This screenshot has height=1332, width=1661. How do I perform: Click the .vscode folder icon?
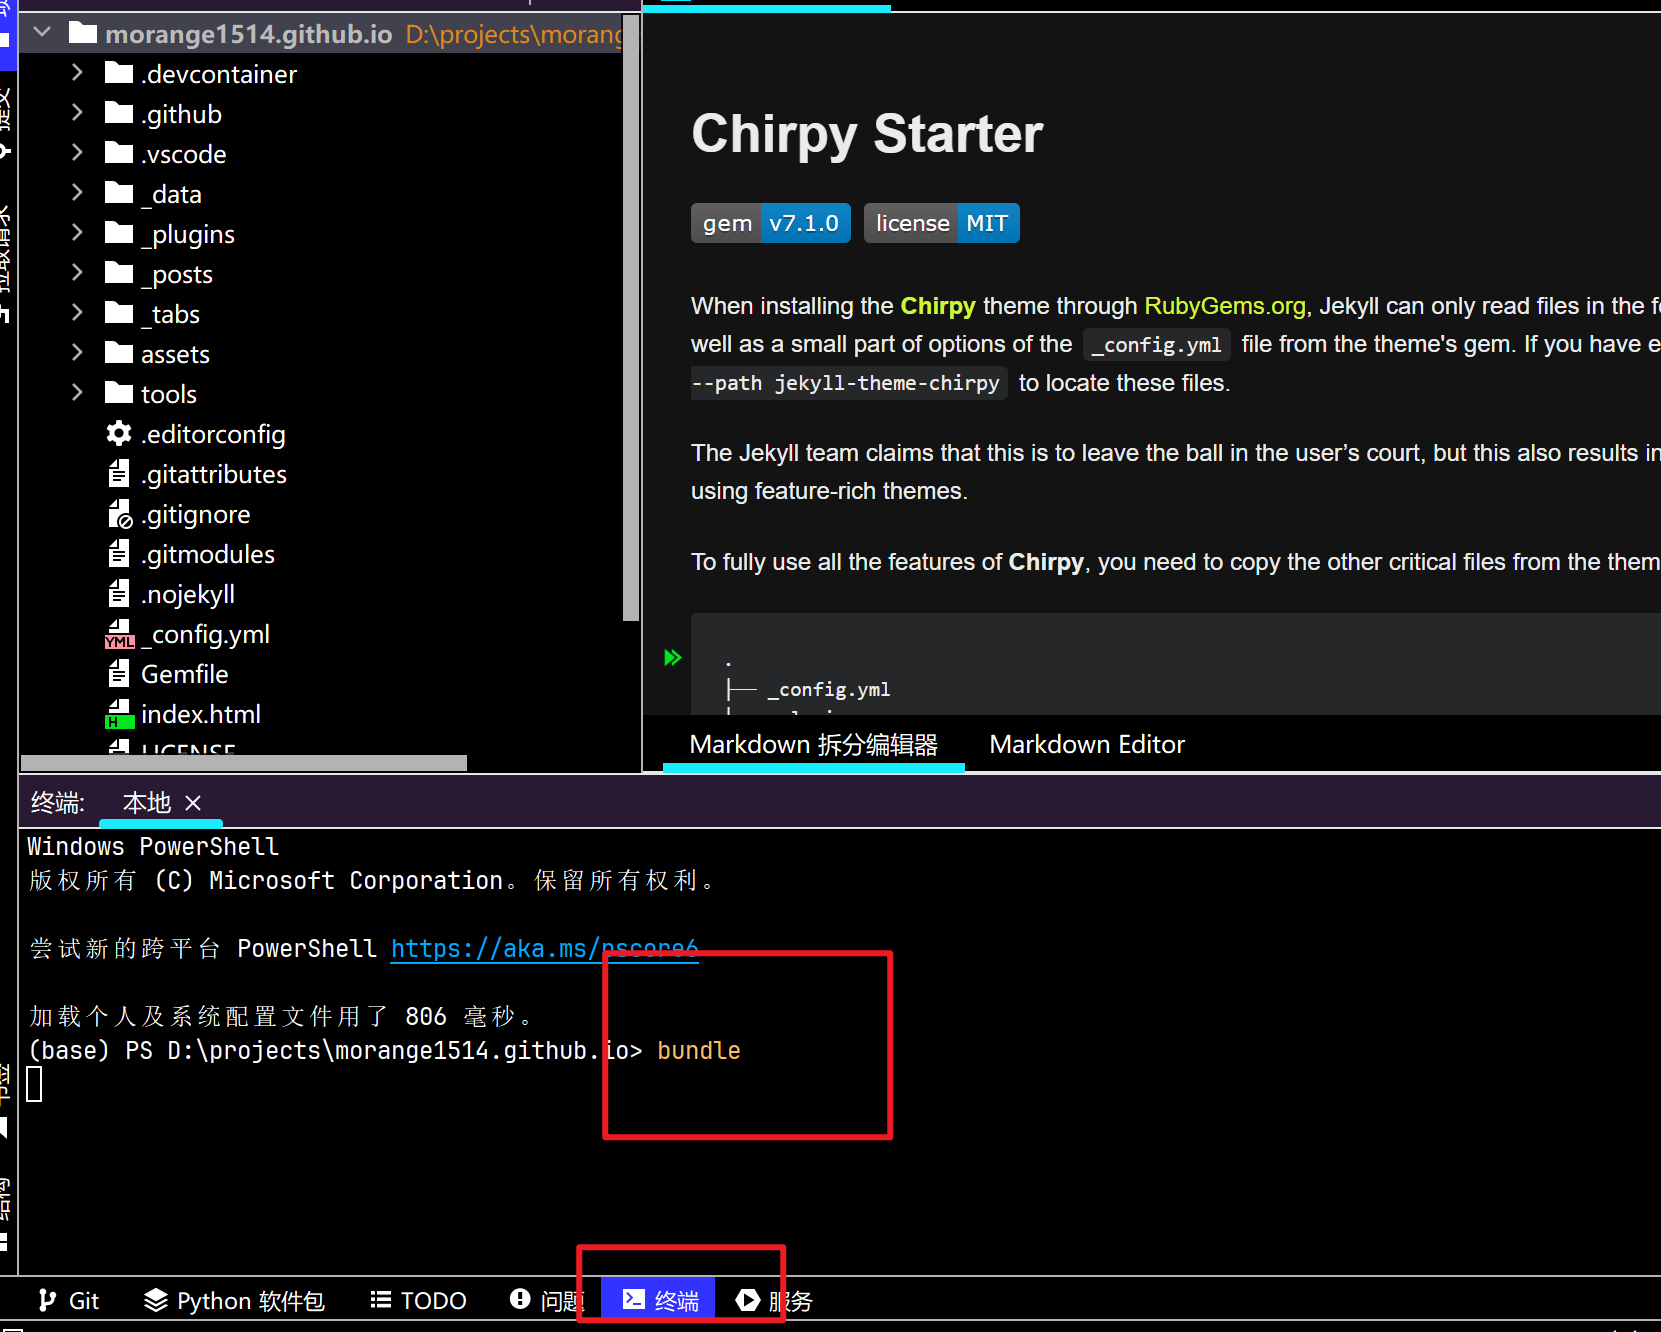pos(119,152)
